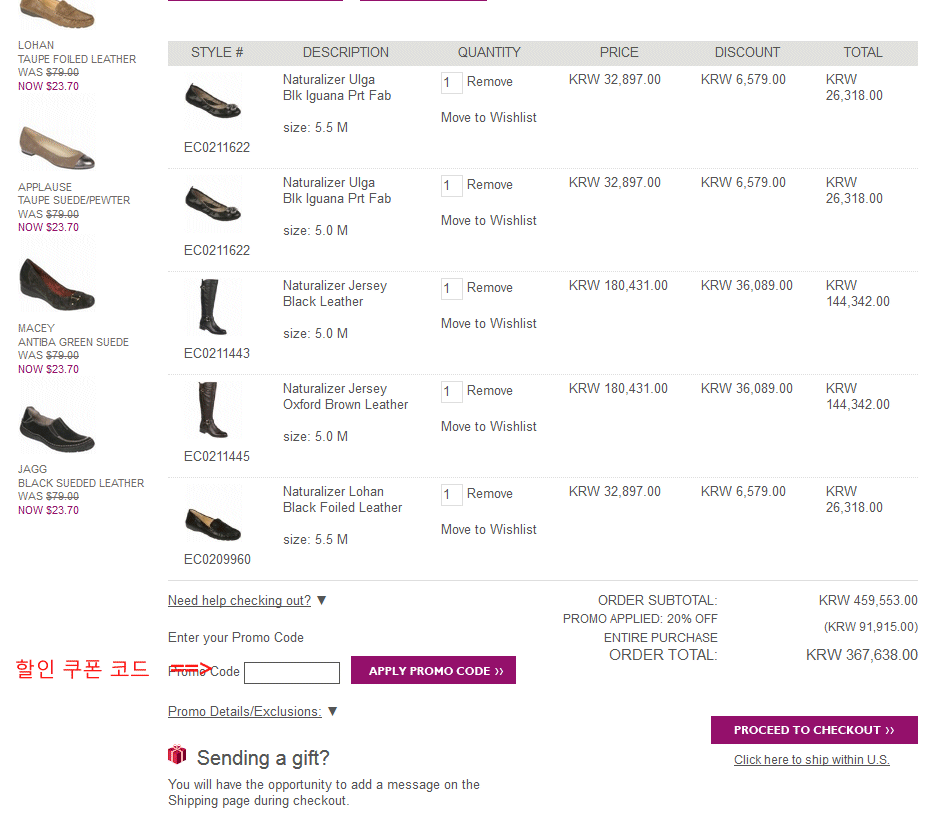This screenshot has width=951, height=823.
Task: Click the ship within U.S. link
Action: point(811,760)
